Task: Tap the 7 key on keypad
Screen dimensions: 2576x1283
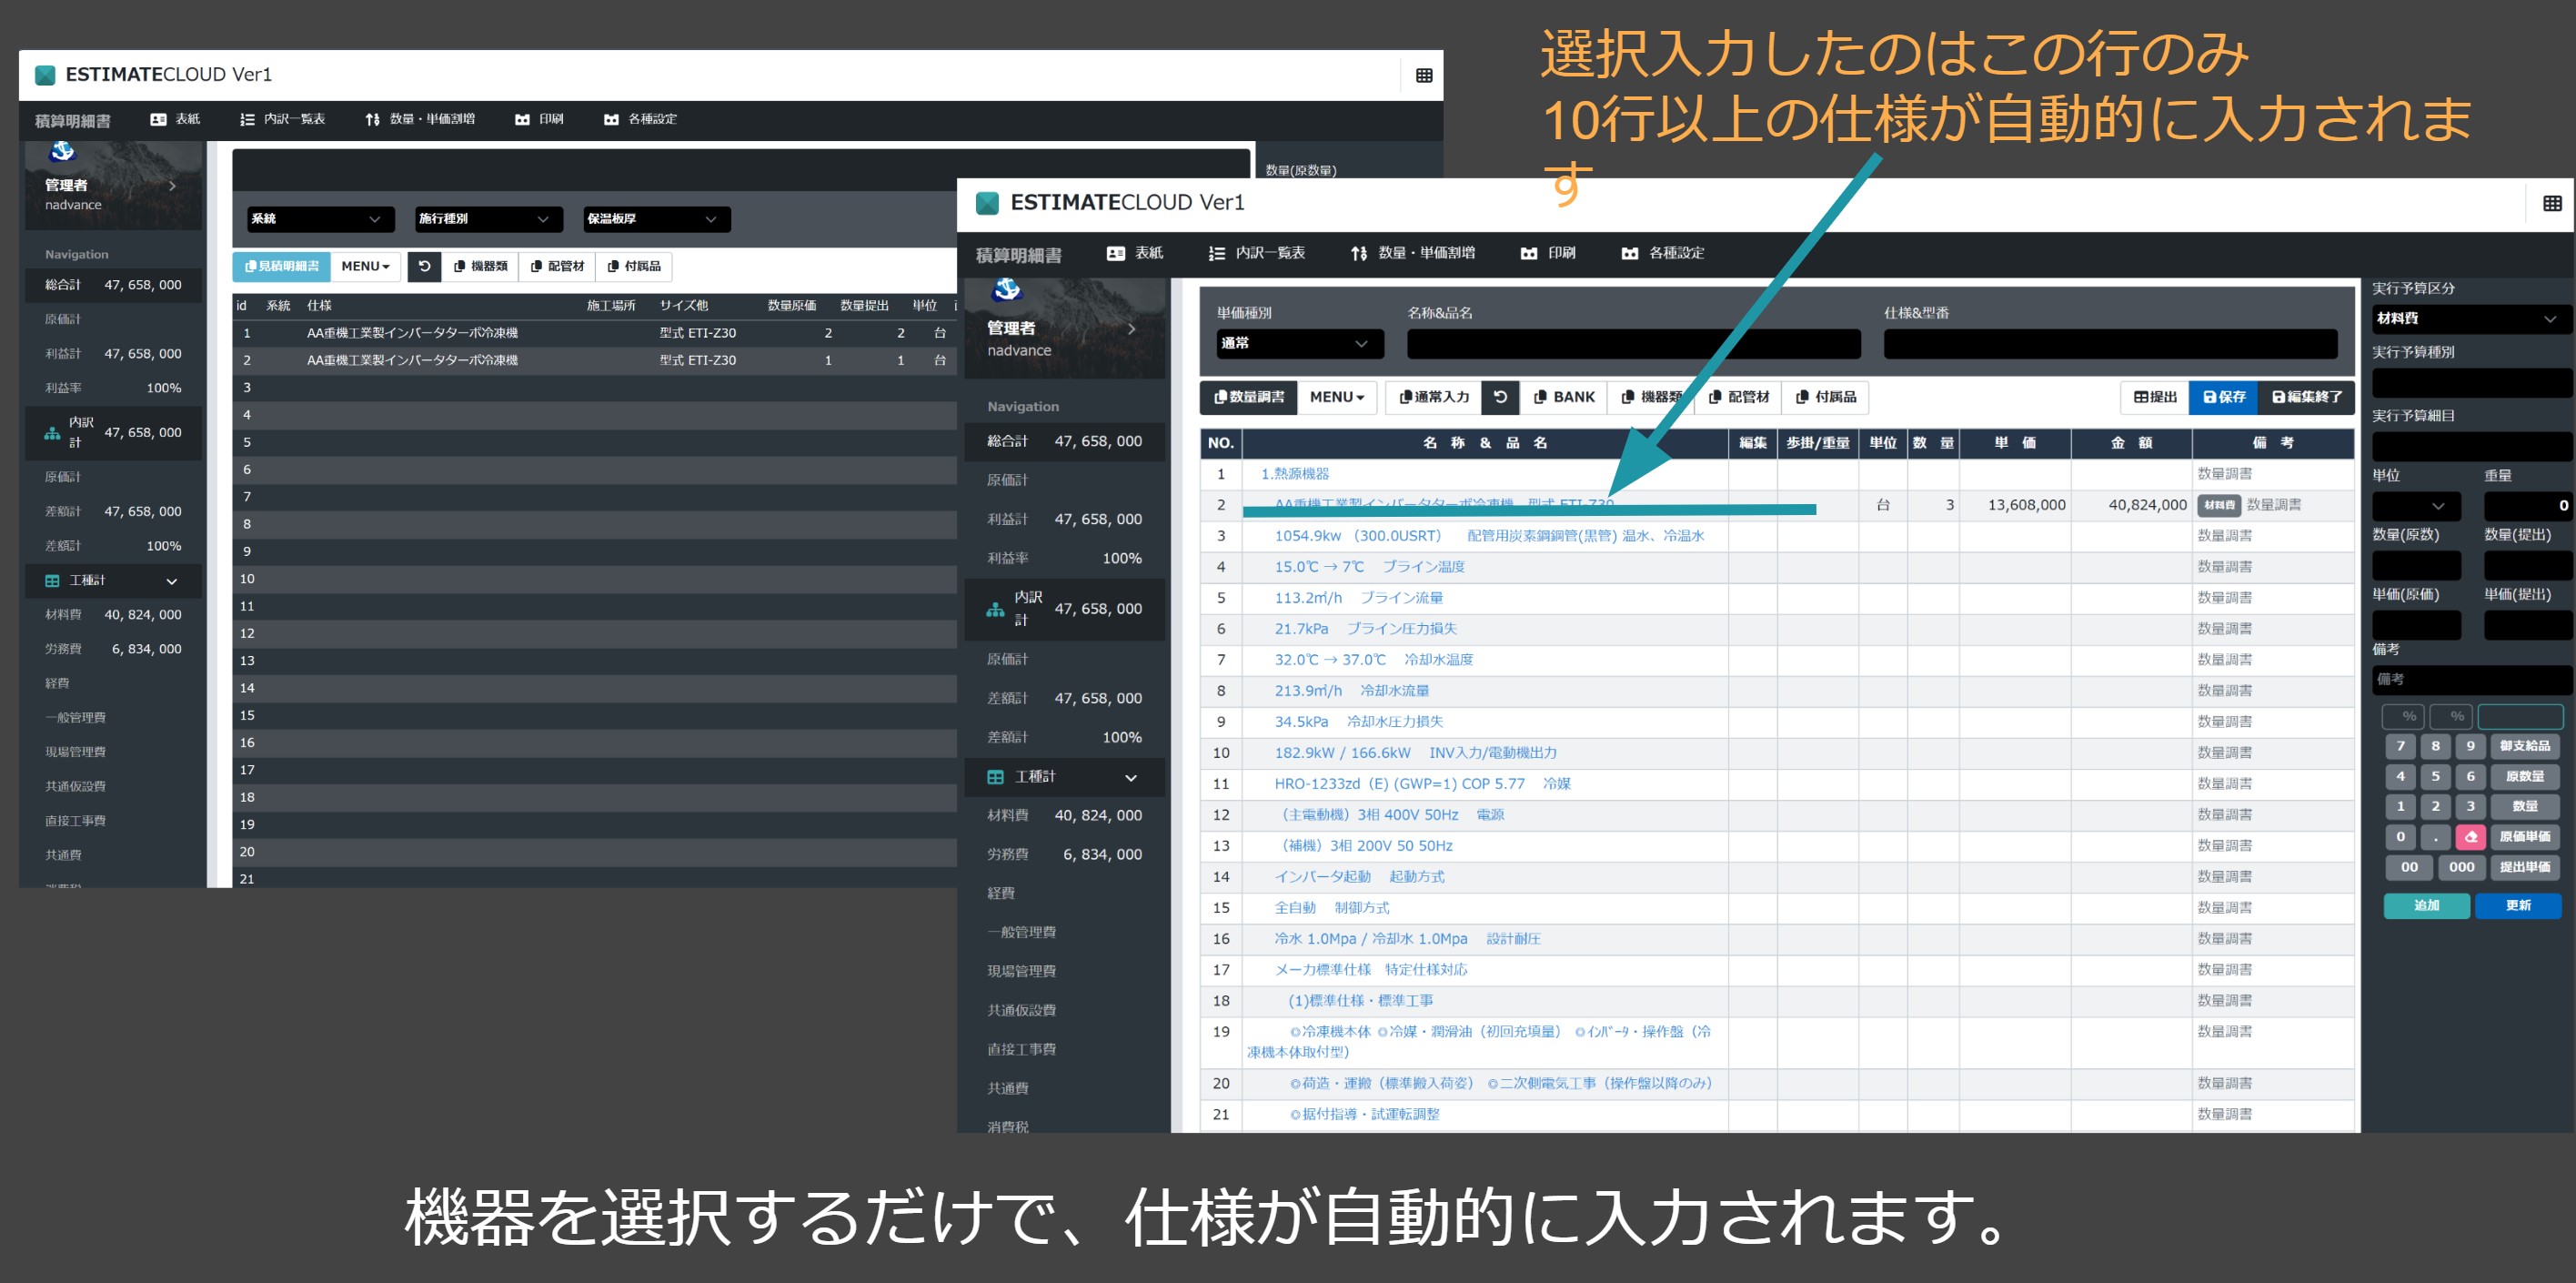Action: point(2400,746)
